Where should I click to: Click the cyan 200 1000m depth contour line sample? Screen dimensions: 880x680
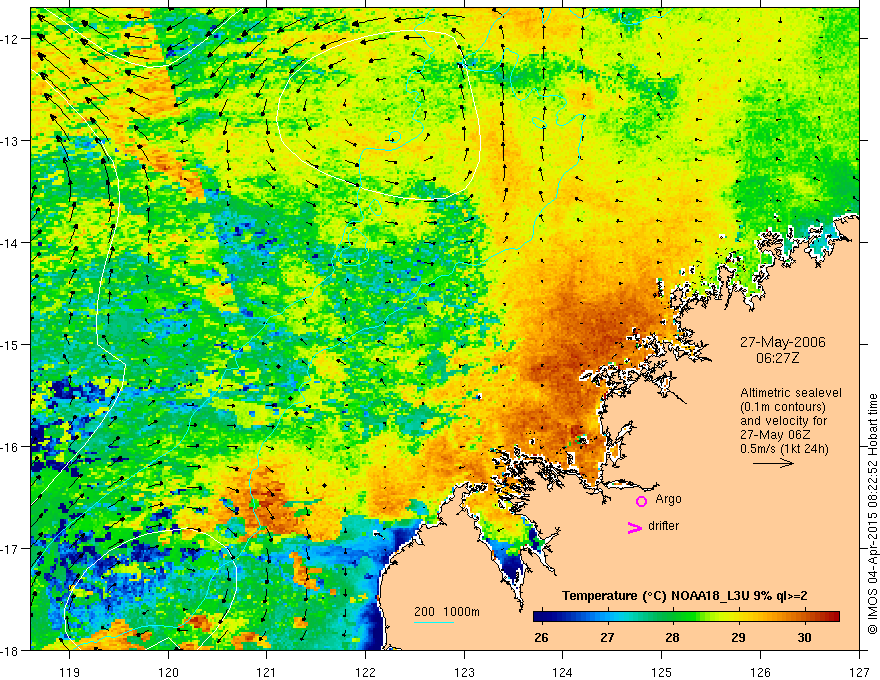point(434,622)
